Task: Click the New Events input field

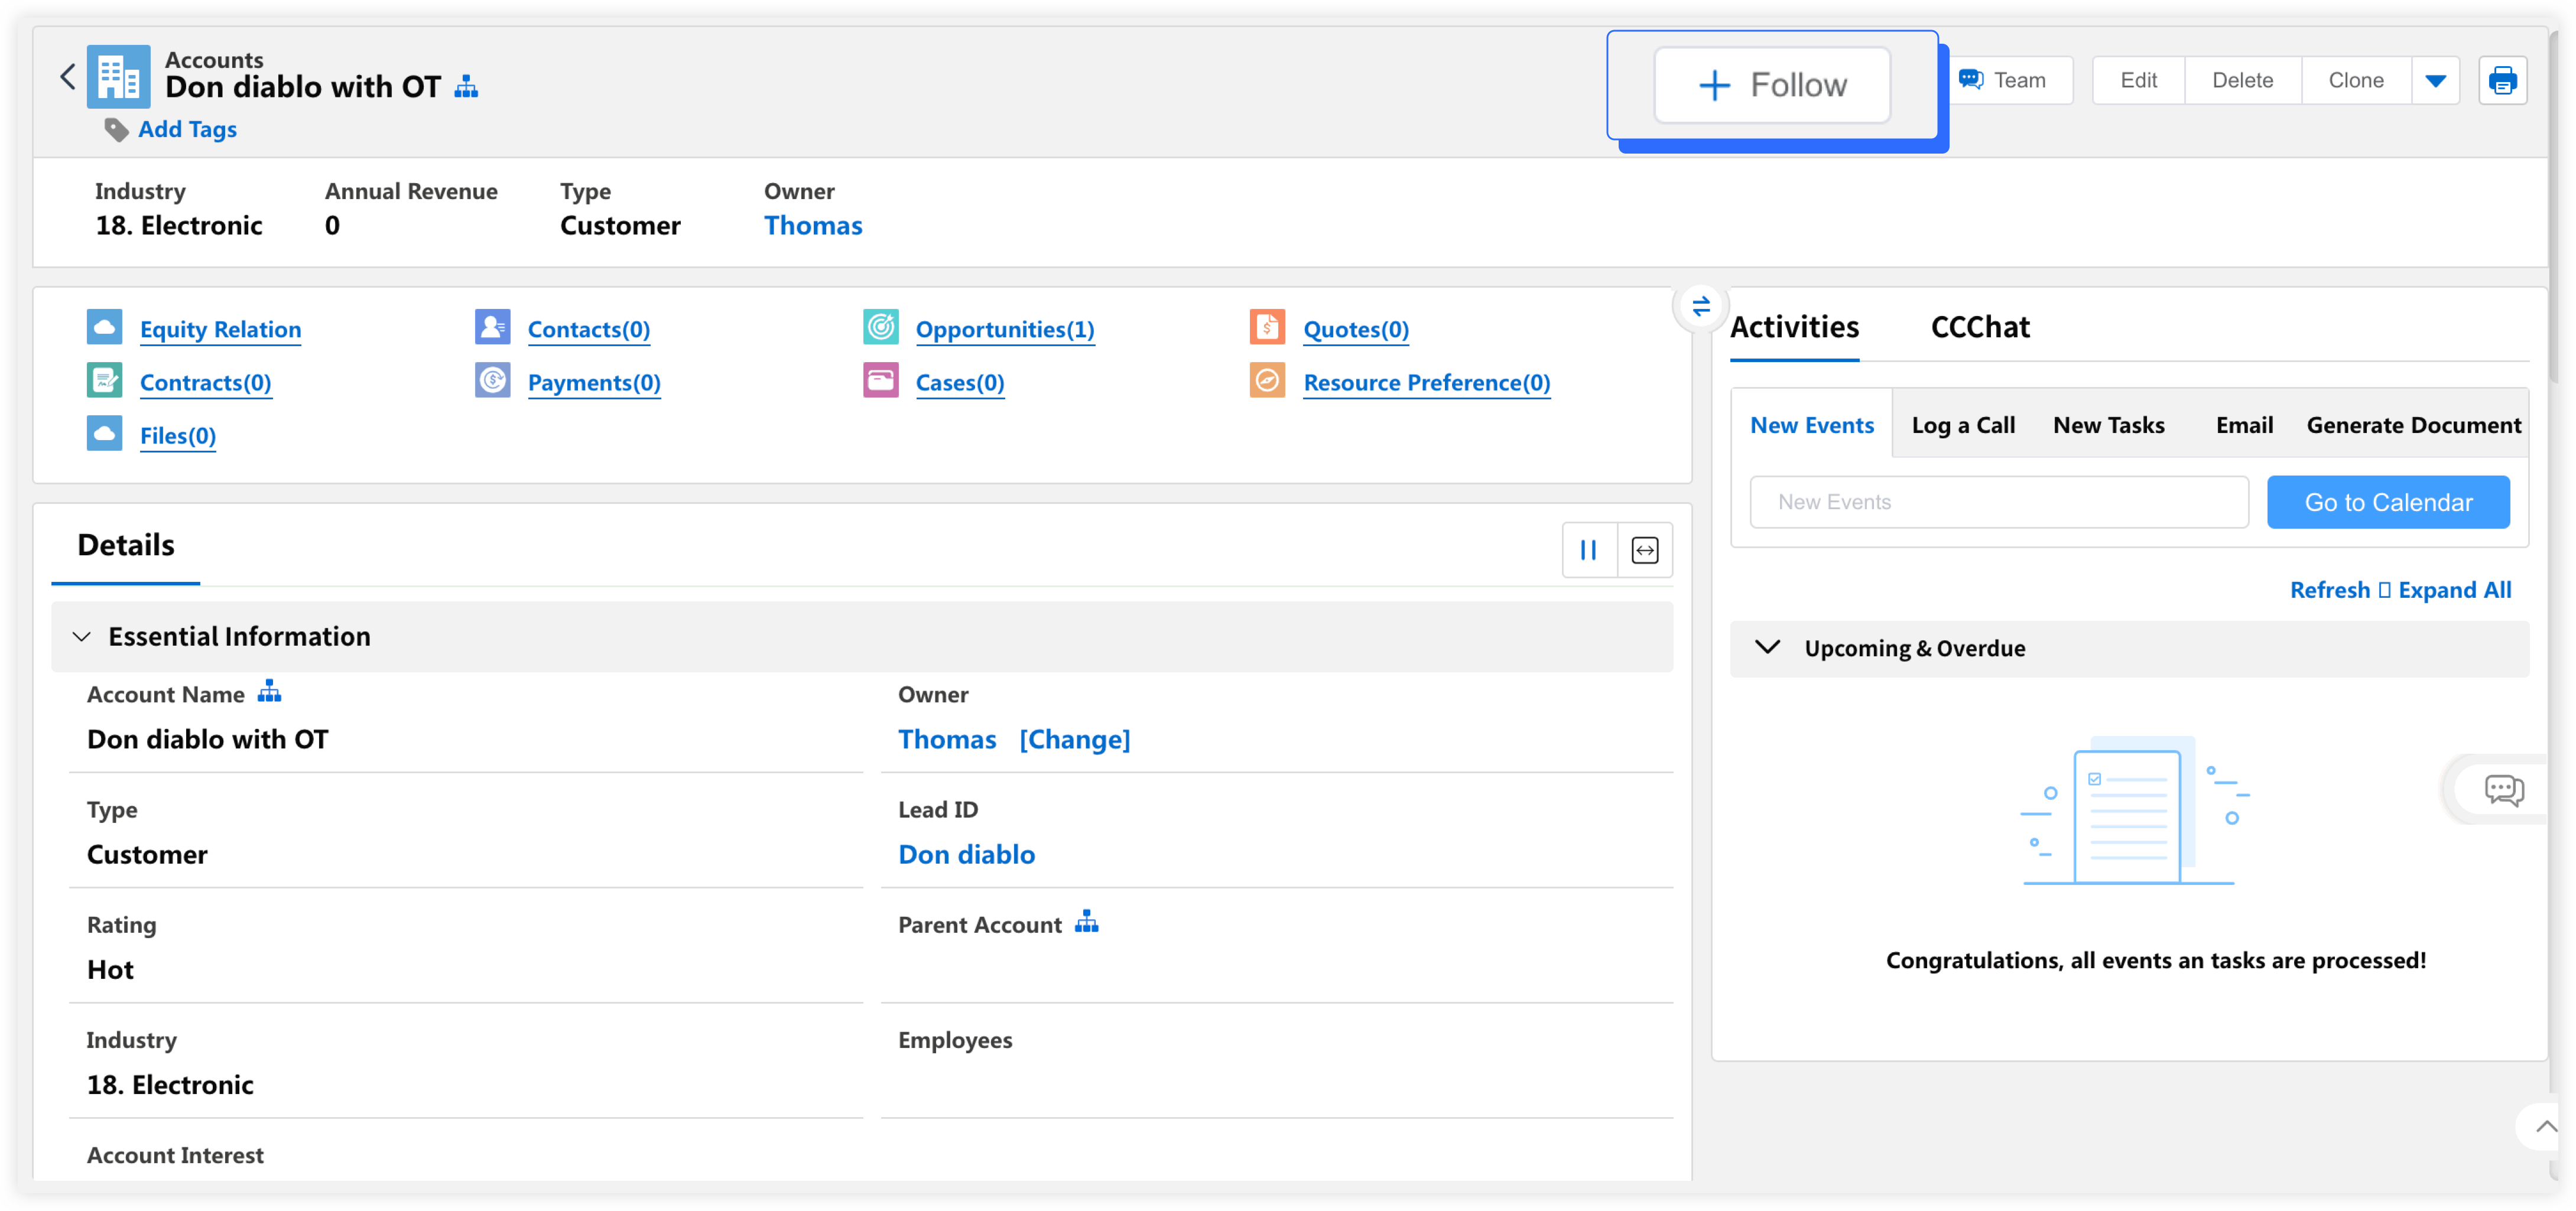Action: pos(1998,502)
